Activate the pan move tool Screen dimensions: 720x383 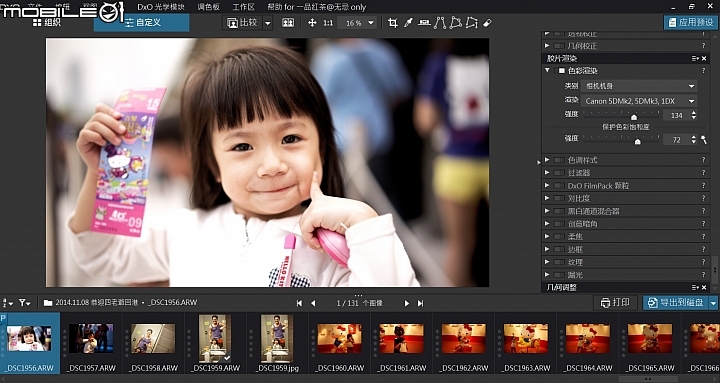(x=312, y=23)
